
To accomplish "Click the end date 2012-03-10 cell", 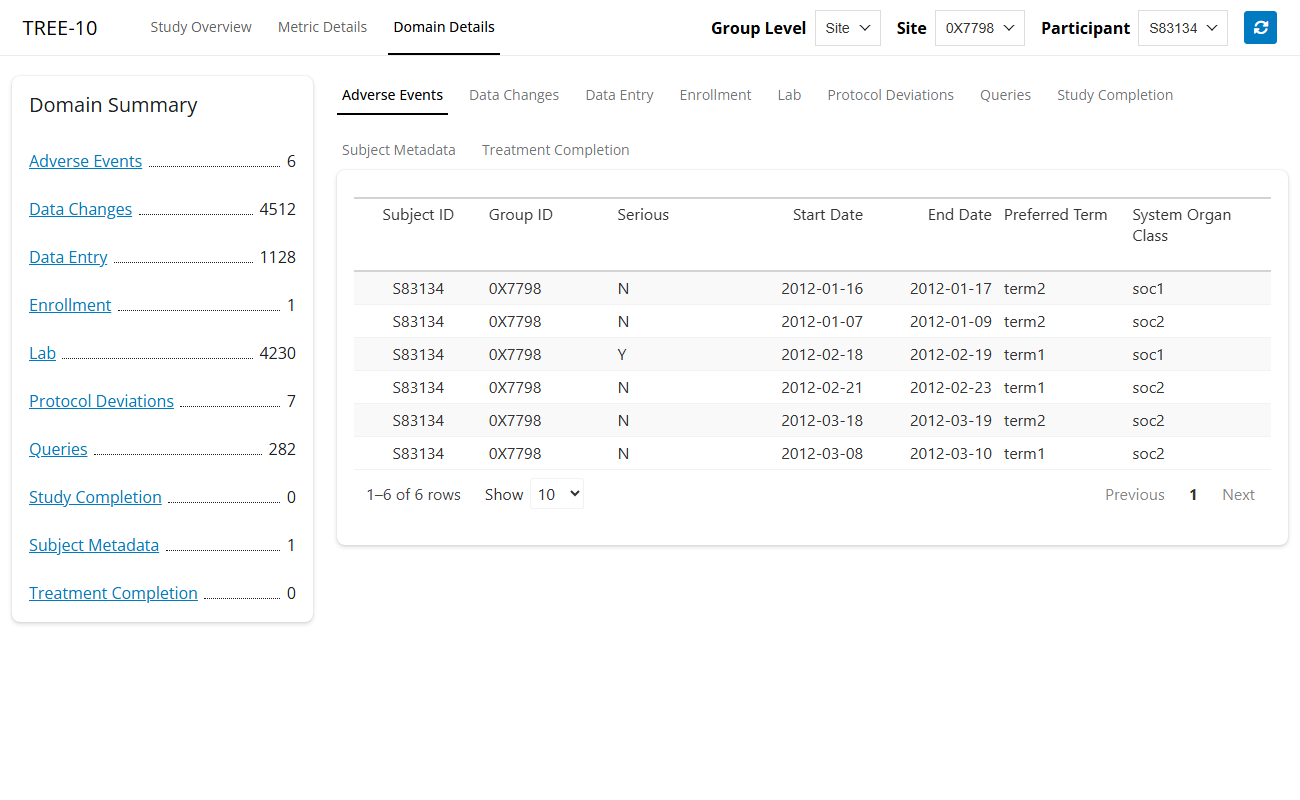I will 950,454.
